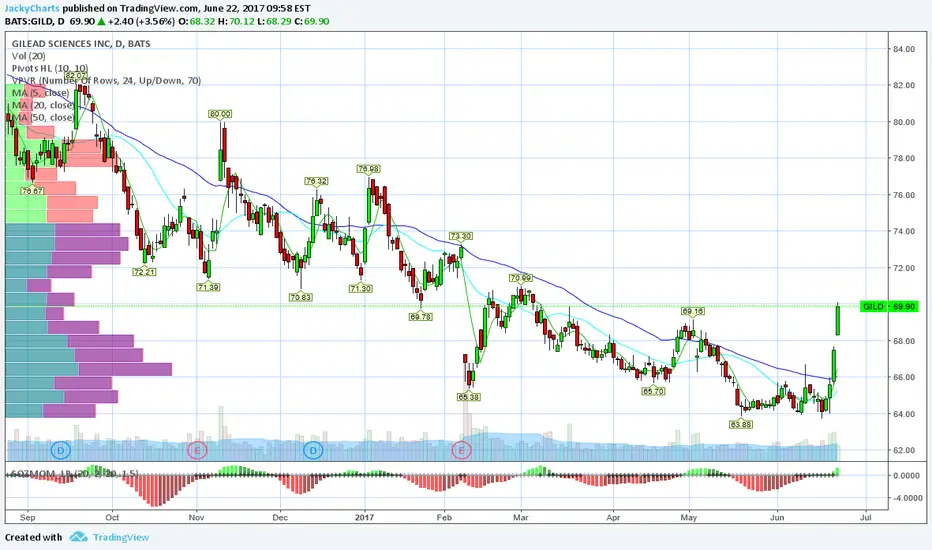Select the 63.88 pivot low label
Screen dimensions: 932x550
click(x=741, y=425)
